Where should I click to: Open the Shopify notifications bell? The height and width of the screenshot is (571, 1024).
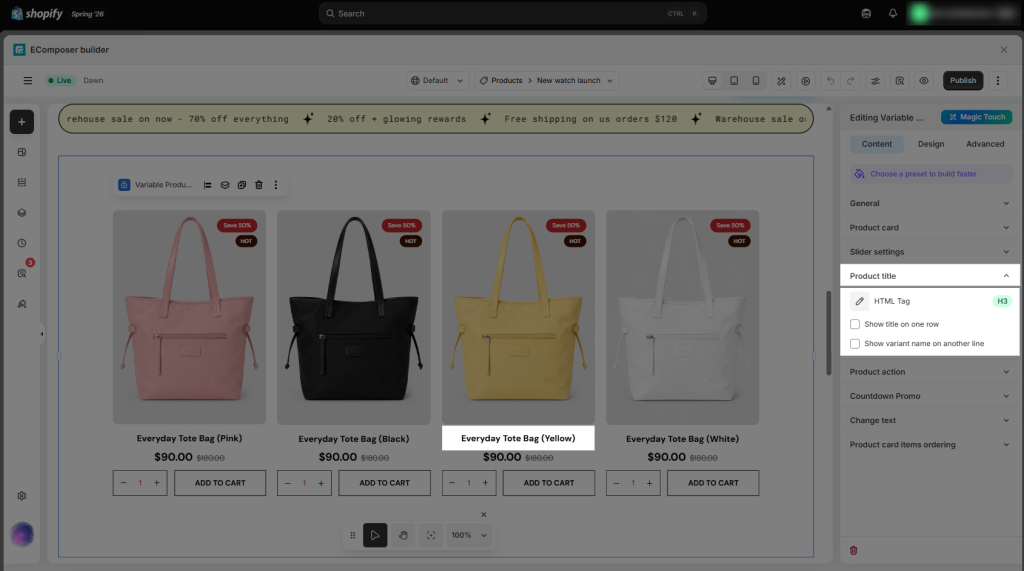click(x=893, y=13)
